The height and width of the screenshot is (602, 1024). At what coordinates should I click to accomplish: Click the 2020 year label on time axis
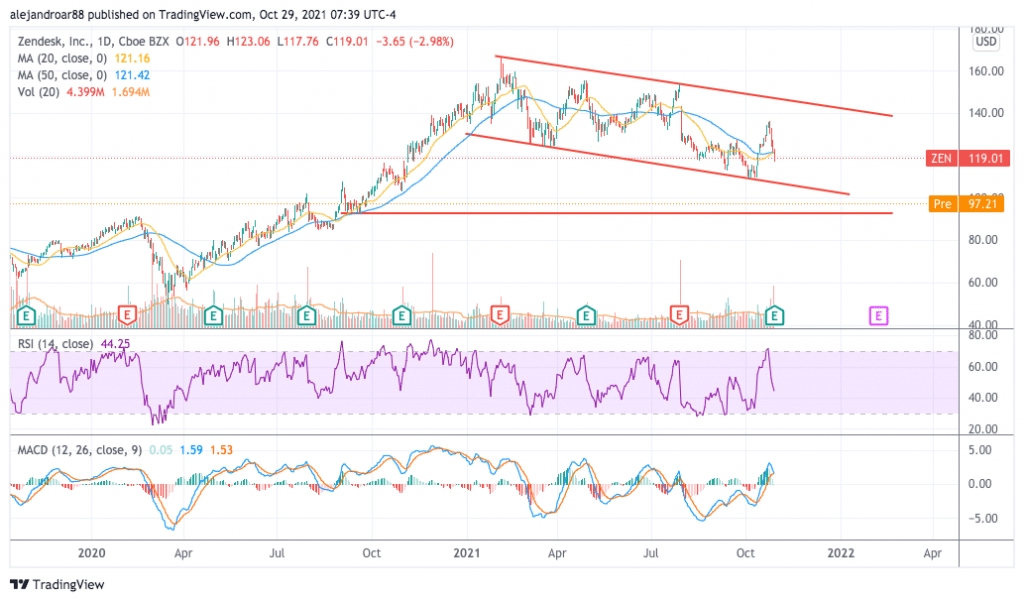tap(91, 553)
